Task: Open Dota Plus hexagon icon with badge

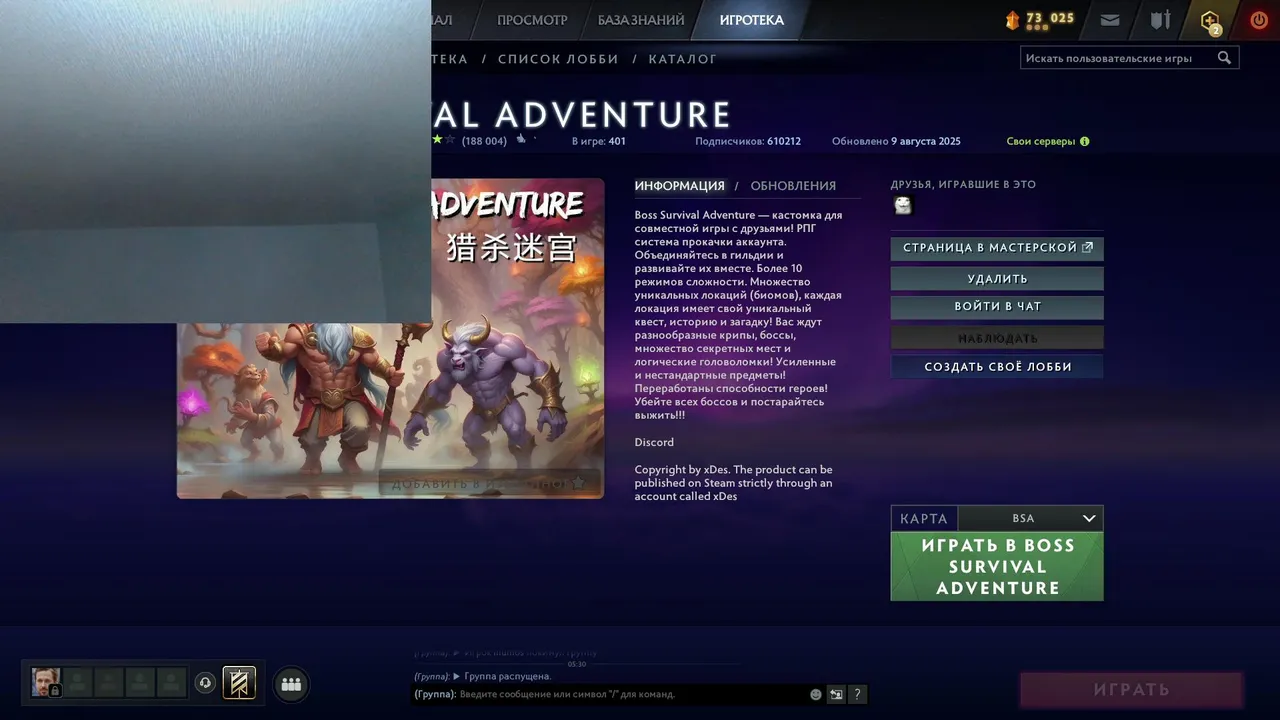Action: point(1211,21)
